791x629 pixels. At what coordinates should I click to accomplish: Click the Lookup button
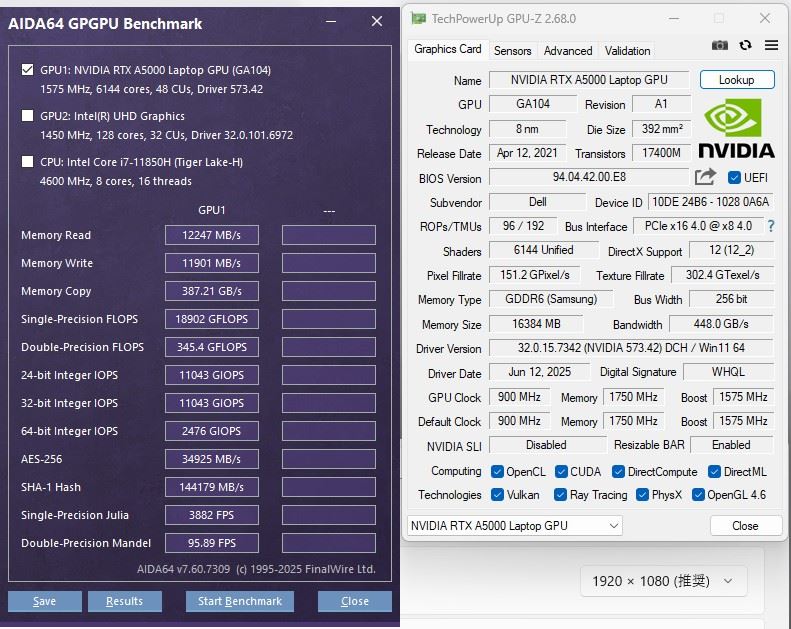(x=736, y=80)
